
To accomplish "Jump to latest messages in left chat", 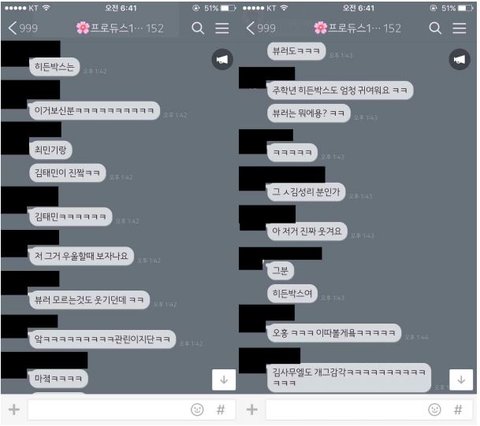I will pyautogui.click(x=224, y=379).
